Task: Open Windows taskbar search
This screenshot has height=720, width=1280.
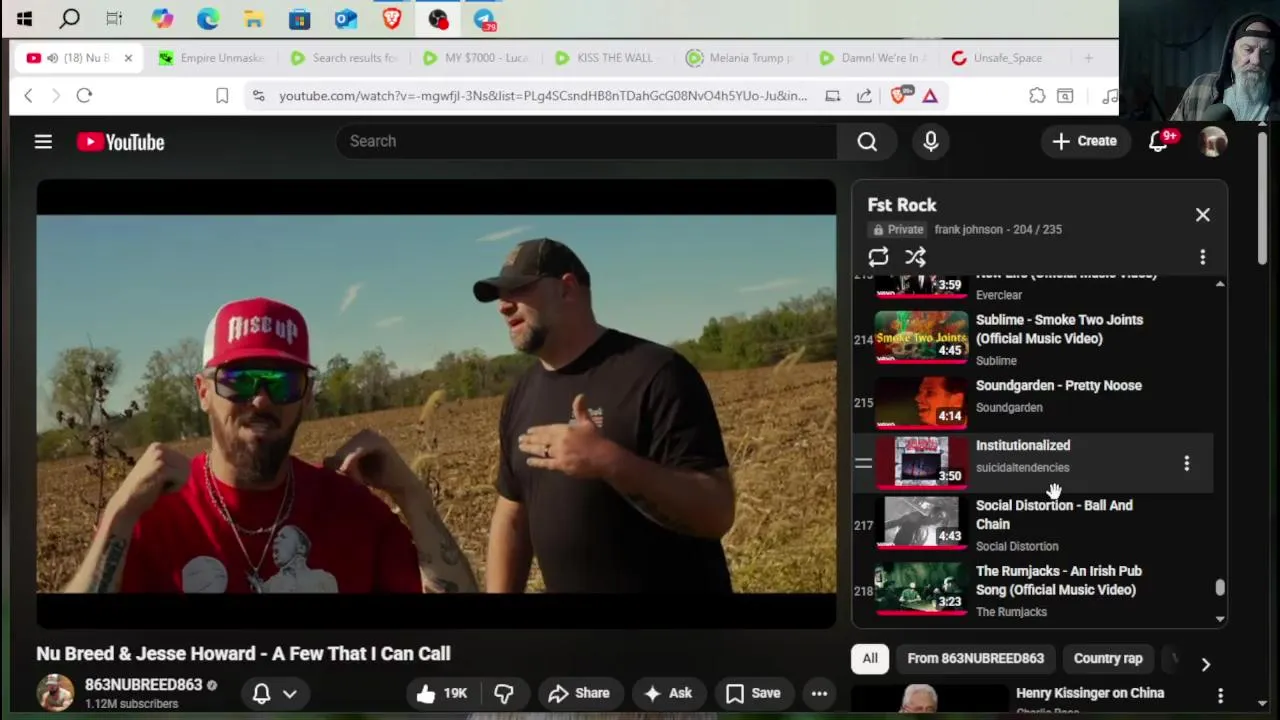Action: 70,18
